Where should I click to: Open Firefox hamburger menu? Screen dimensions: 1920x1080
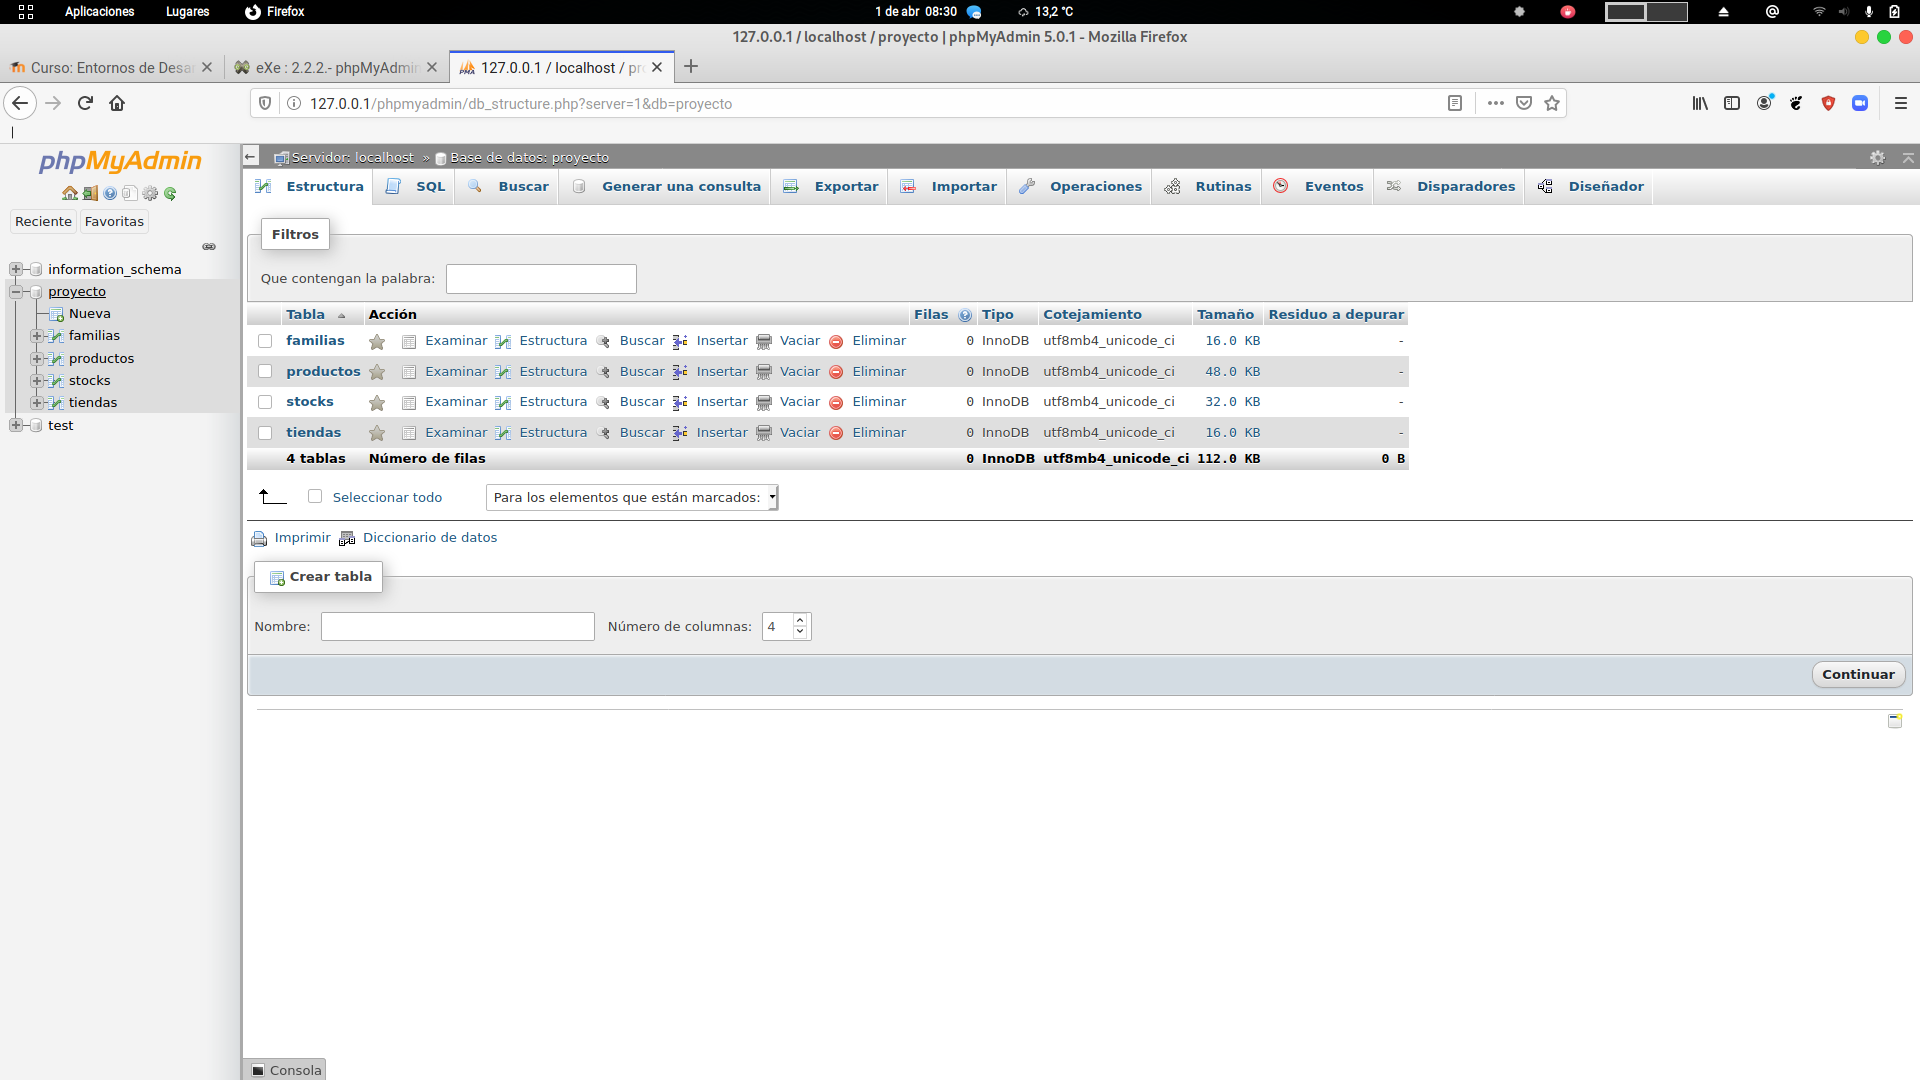[1901, 103]
